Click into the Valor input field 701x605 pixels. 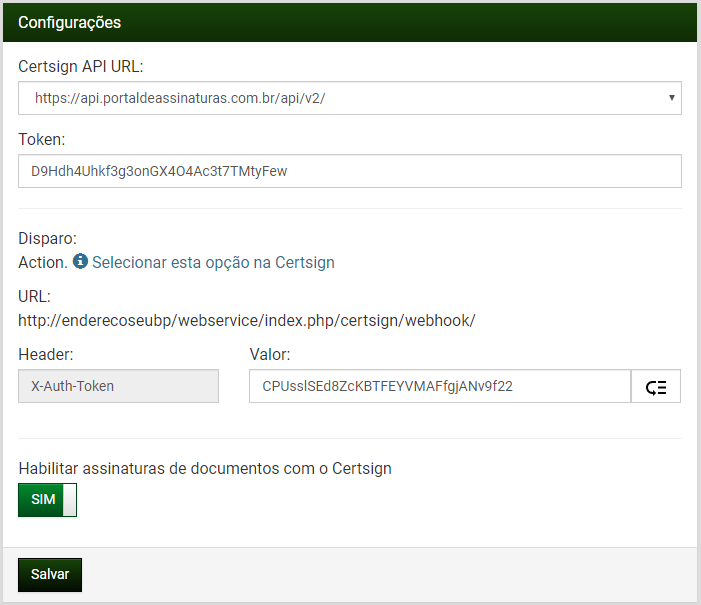pos(439,387)
